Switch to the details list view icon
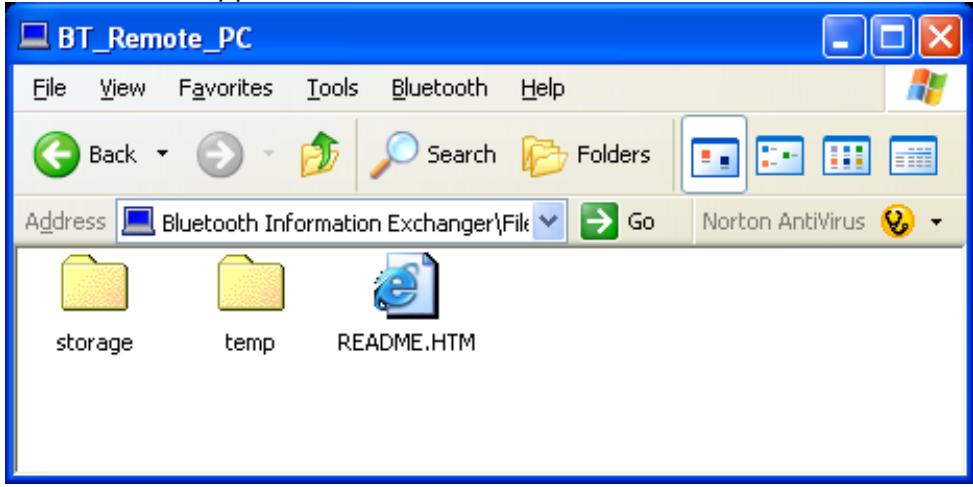Screen dimensions: 973x487 point(913,155)
